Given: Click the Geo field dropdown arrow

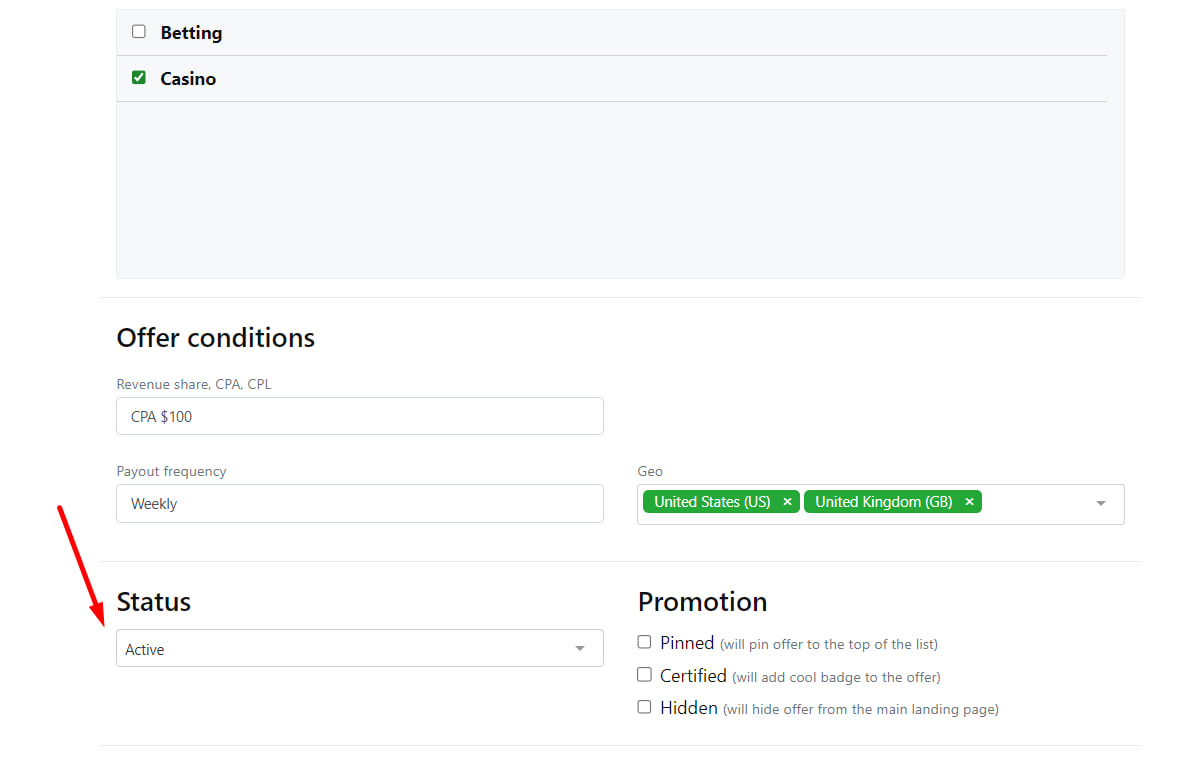Looking at the screenshot, I should (1101, 503).
